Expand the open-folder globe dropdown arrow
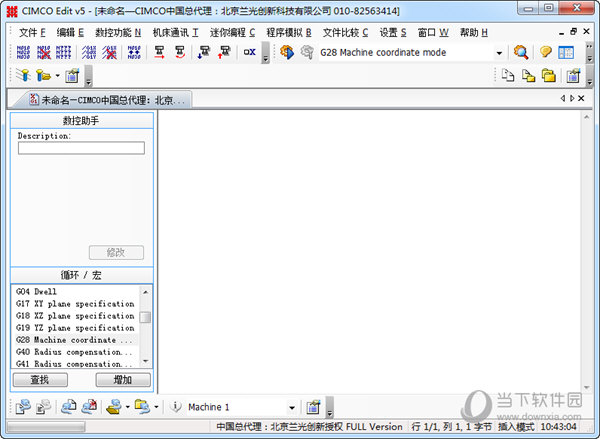Image resolution: width=600 pixels, height=439 pixels. coord(127,407)
